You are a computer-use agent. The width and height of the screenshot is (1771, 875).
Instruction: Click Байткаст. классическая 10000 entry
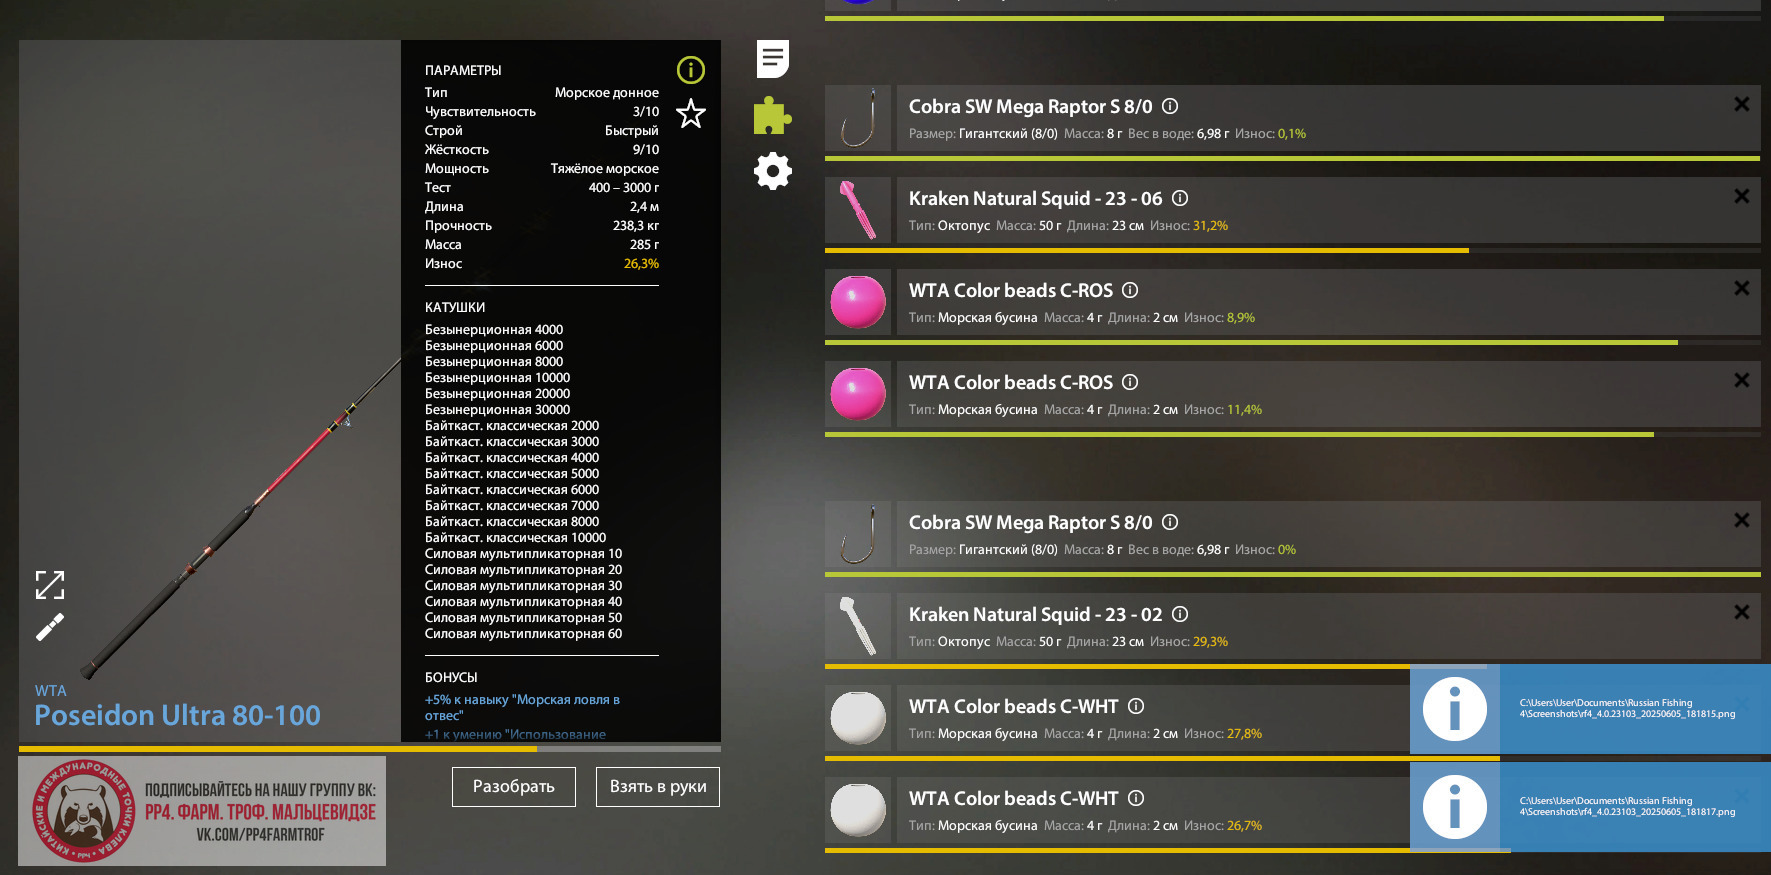515,537
